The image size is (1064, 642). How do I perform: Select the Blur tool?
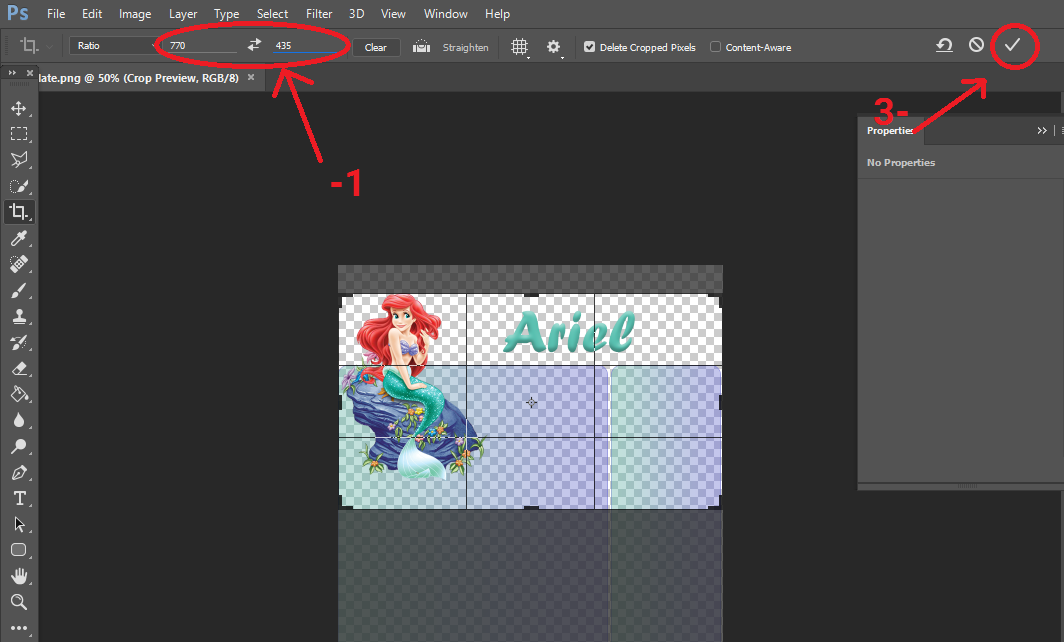point(18,421)
